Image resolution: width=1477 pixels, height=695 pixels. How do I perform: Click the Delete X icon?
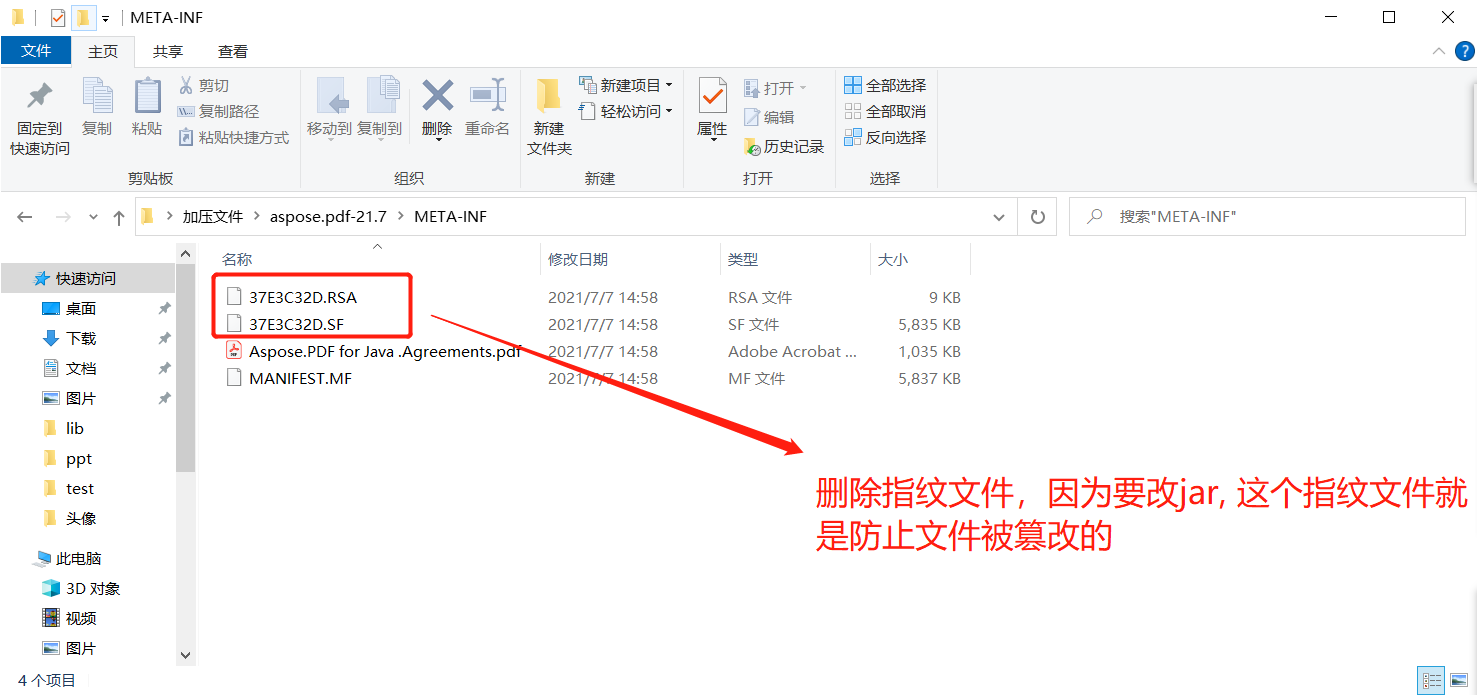coord(437,97)
